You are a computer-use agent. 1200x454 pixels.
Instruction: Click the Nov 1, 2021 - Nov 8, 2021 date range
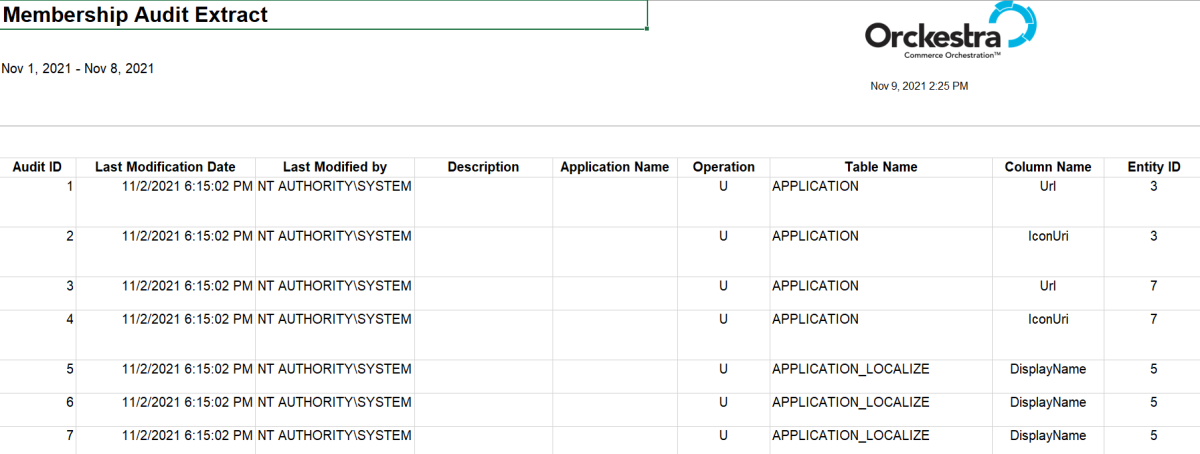78,69
